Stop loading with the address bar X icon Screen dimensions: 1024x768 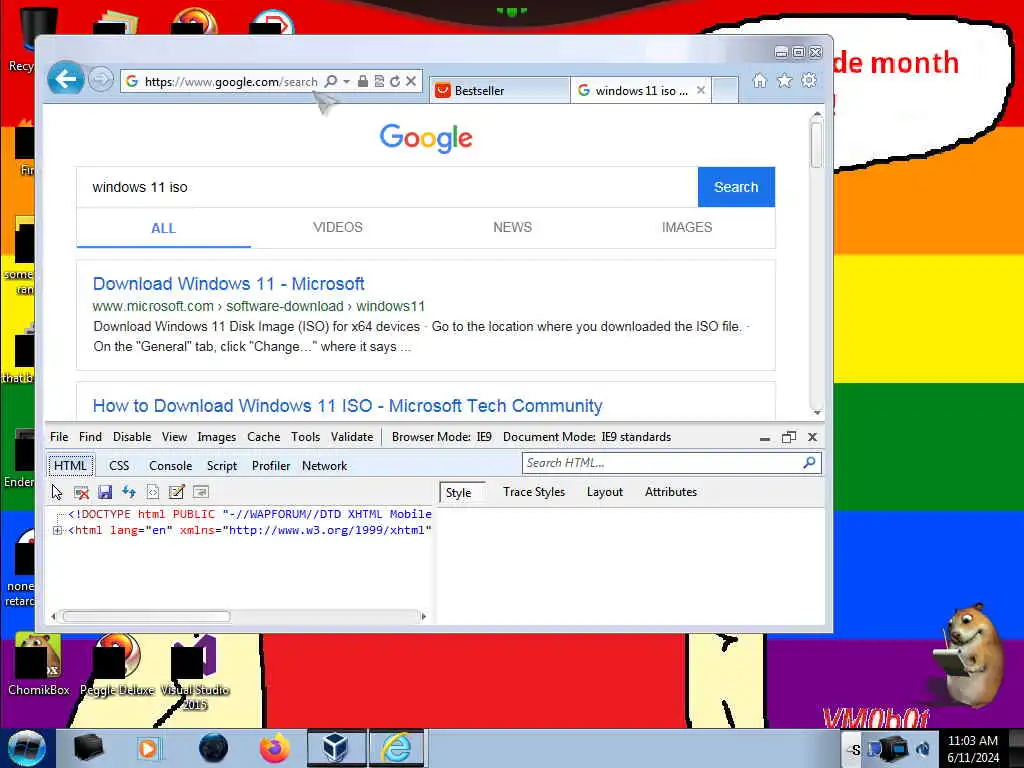[x=411, y=82]
